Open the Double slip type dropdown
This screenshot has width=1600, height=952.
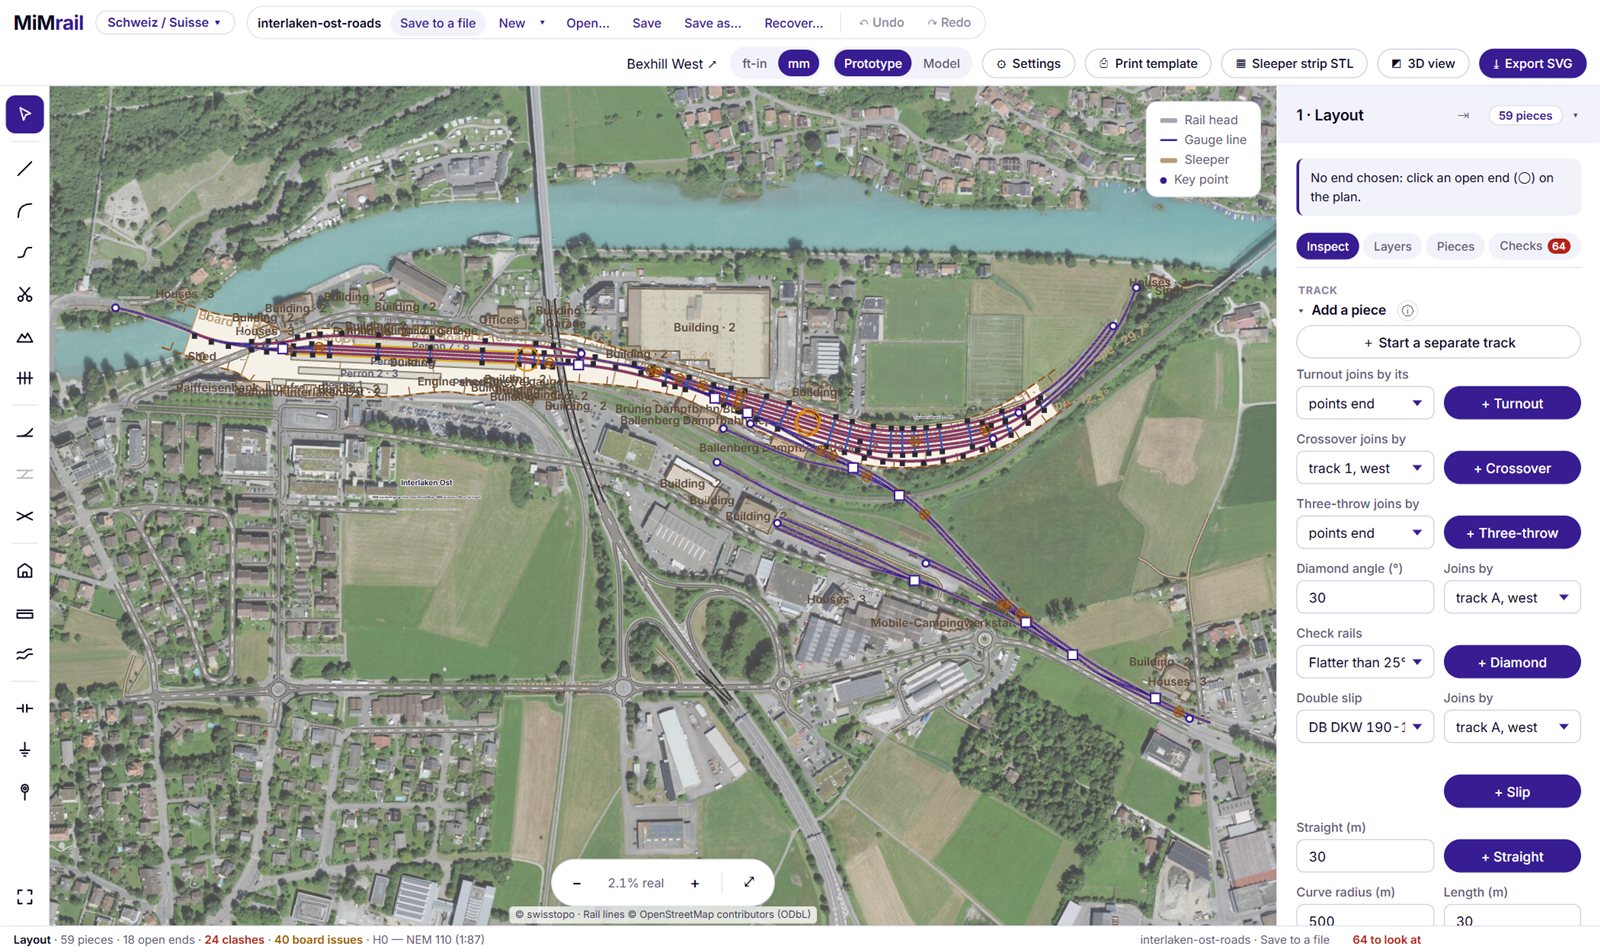coord(1365,727)
